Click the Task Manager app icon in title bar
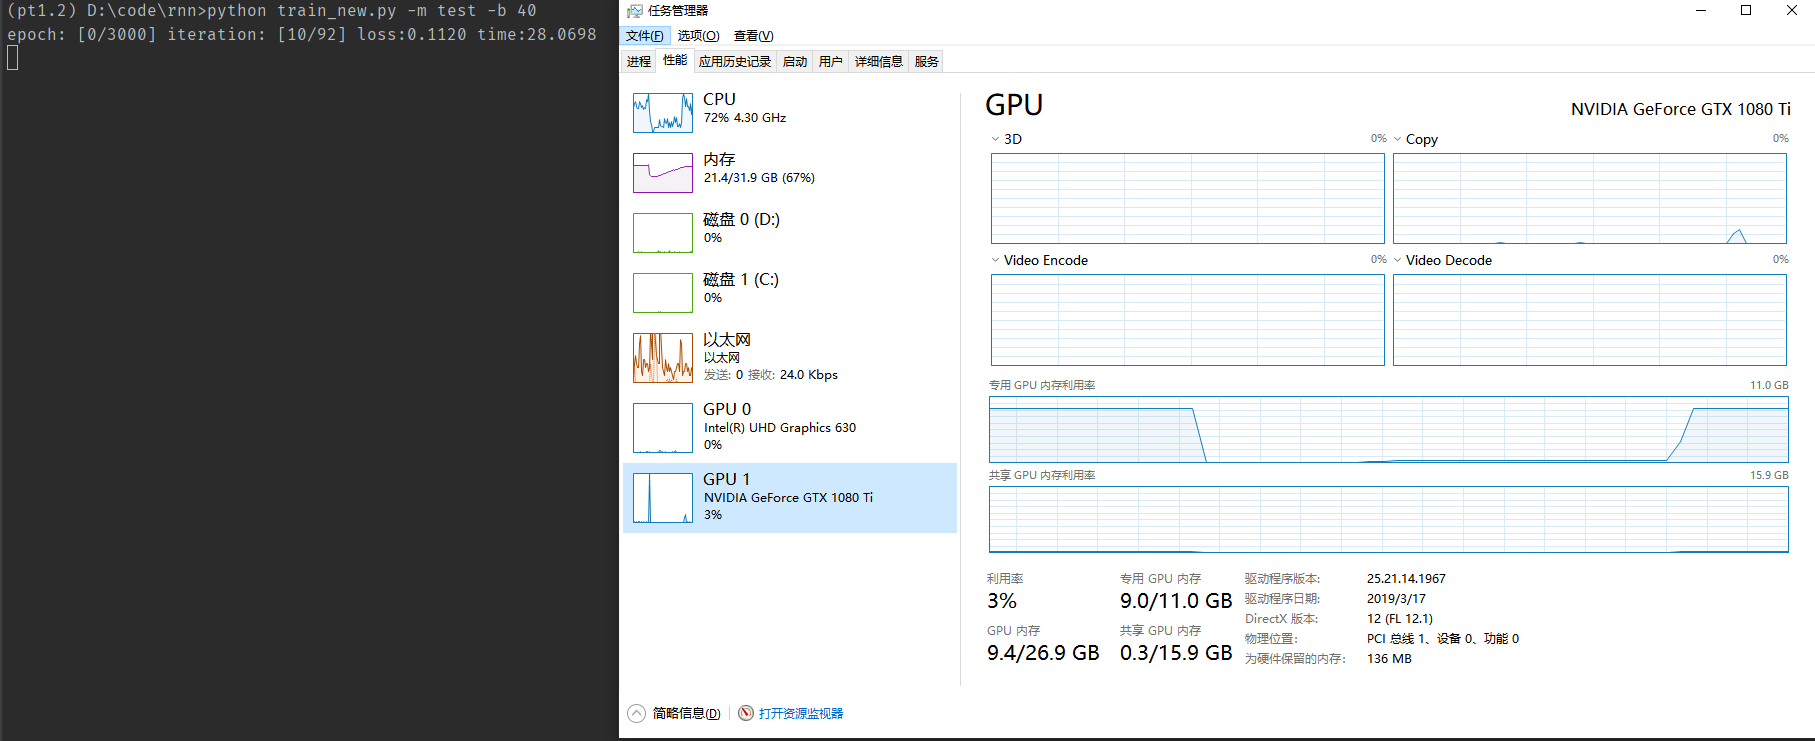 (x=634, y=11)
